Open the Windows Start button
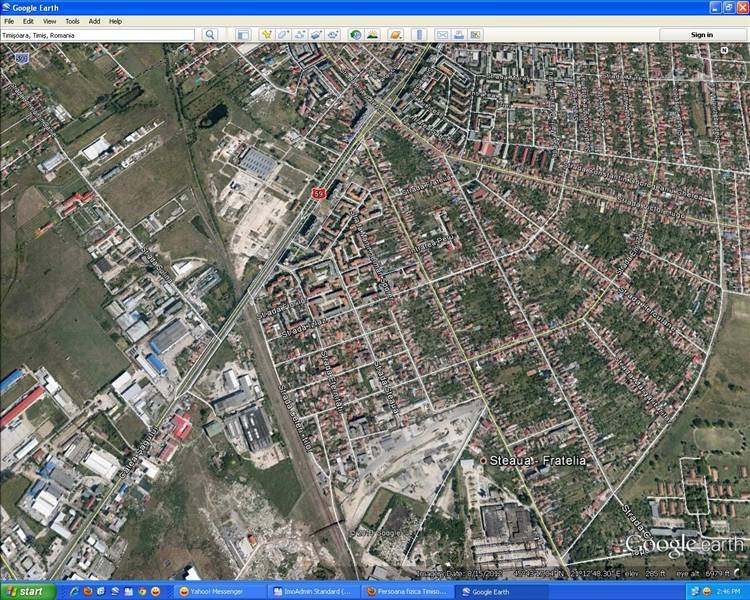750x600 pixels. point(27,591)
